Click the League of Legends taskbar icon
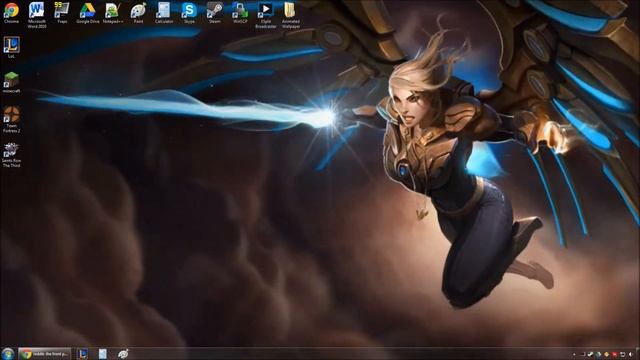640x360 pixels. pyautogui.click(x=82, y=354)
